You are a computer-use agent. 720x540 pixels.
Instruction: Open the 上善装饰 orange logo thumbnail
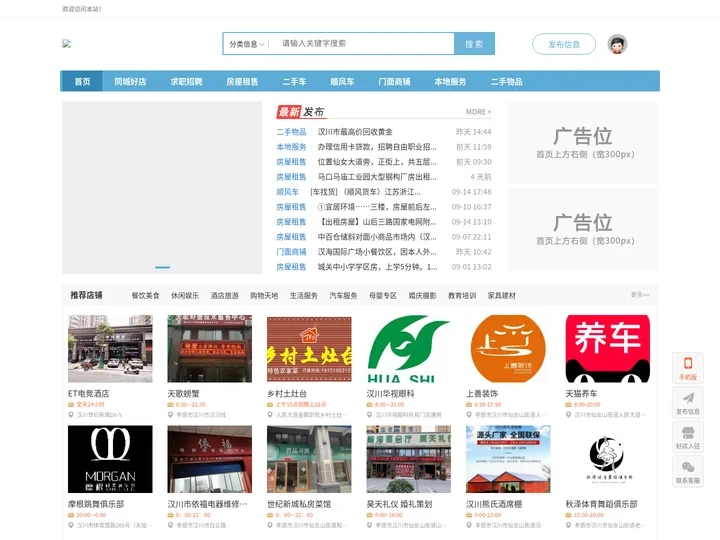click(x=508, y=349)
